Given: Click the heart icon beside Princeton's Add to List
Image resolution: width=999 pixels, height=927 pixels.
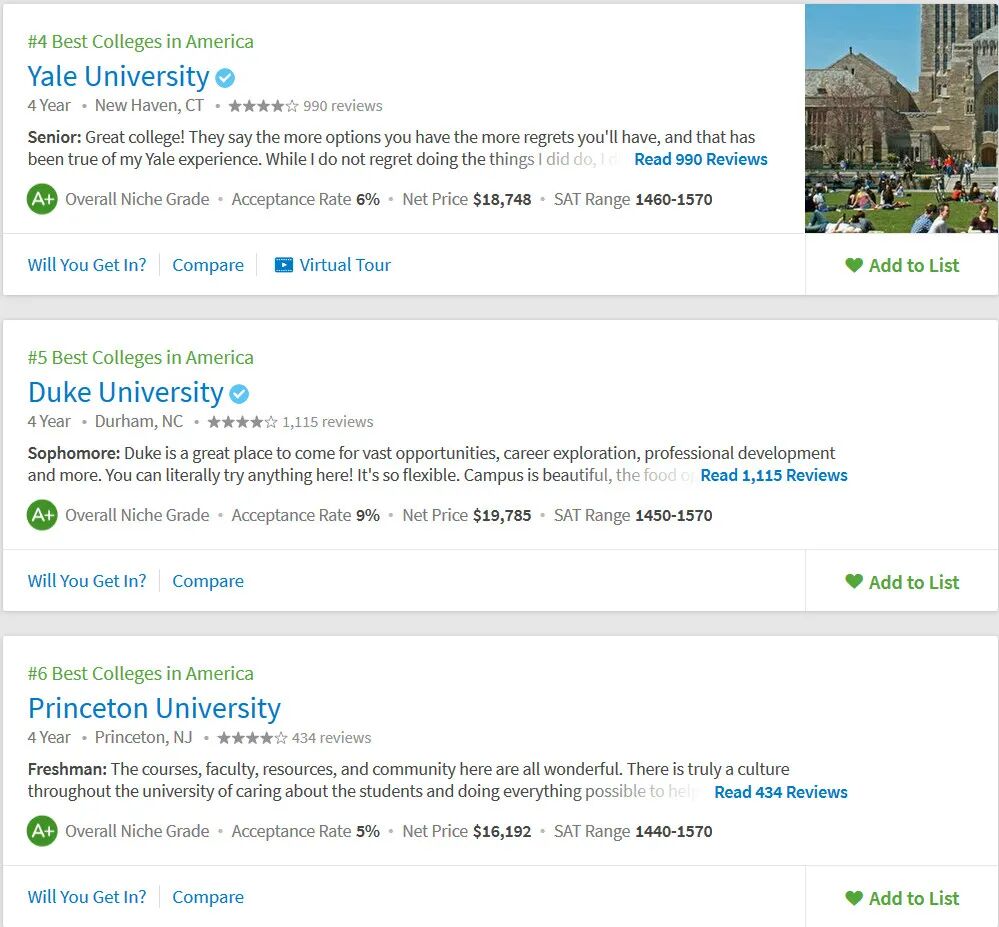Looking at the screenshot, I should [854, 898].
